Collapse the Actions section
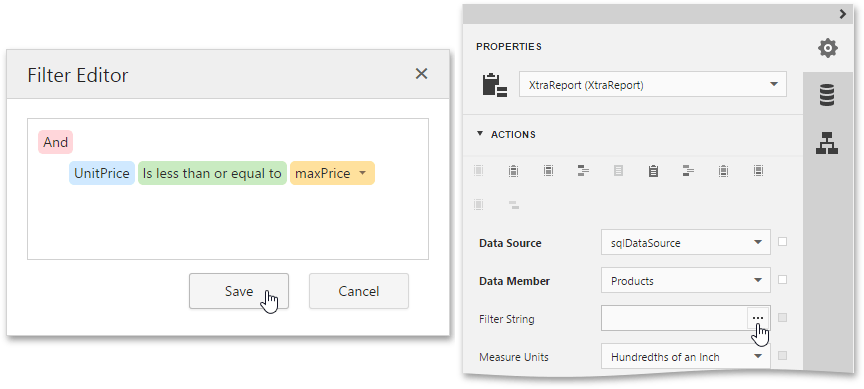 tap(479, 134)
